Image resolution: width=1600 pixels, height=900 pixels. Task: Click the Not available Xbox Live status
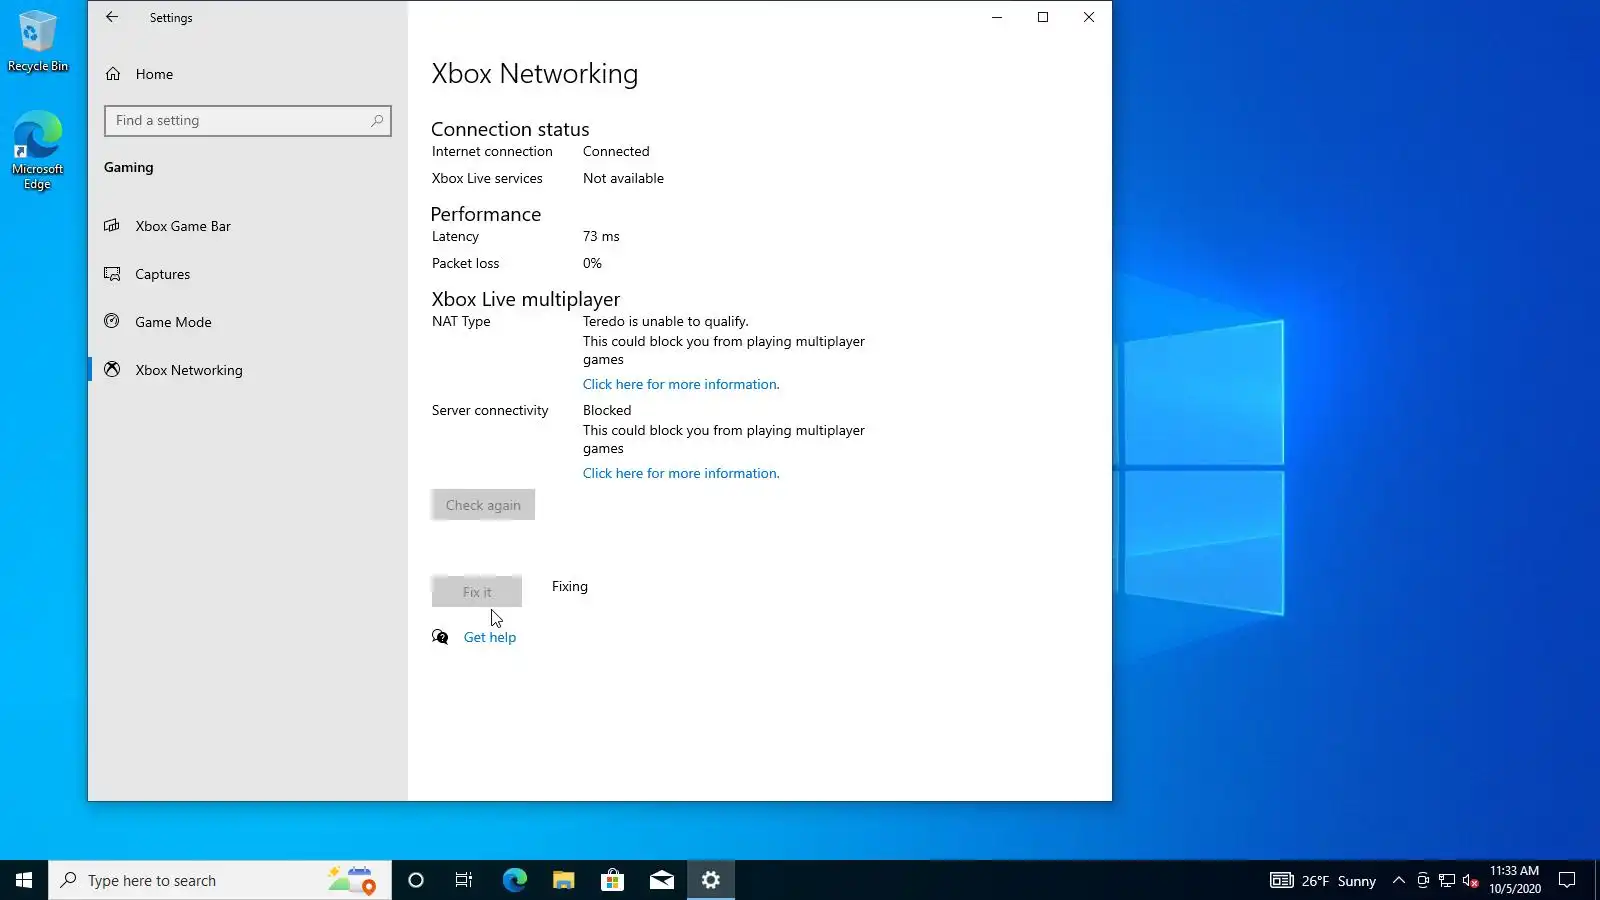[x=623, y=178]
